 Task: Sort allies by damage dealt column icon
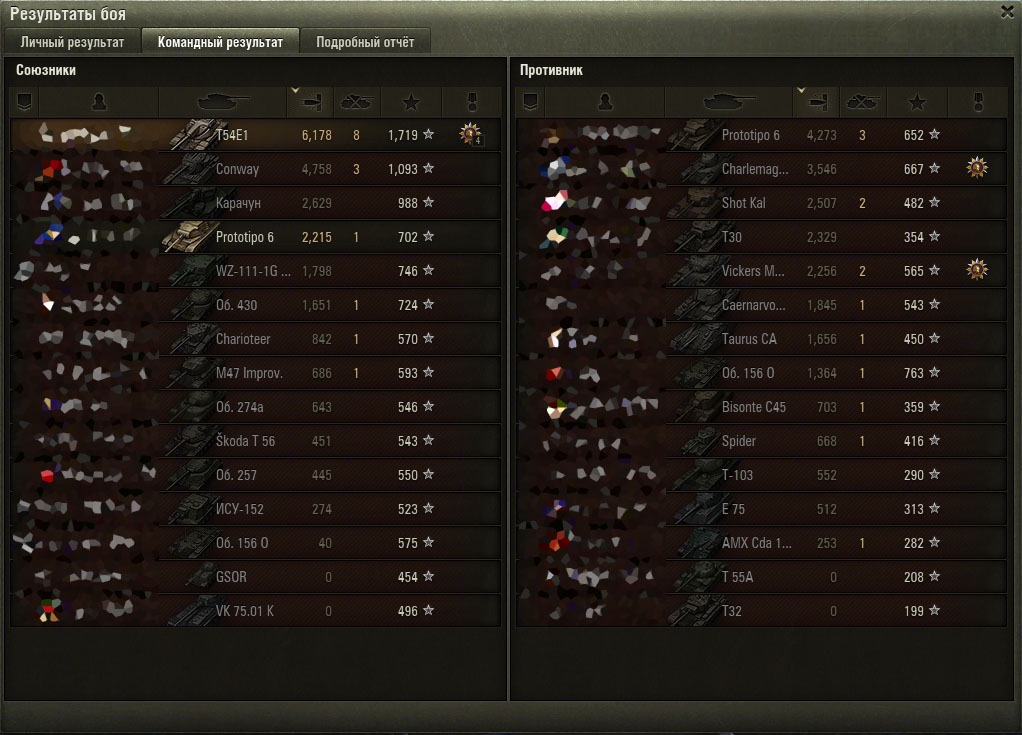(311, 102)
